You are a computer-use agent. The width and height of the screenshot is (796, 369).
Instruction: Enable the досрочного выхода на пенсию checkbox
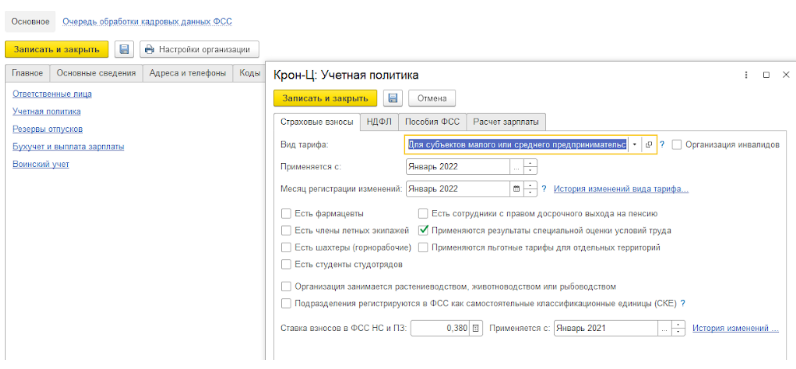[422, 214]
